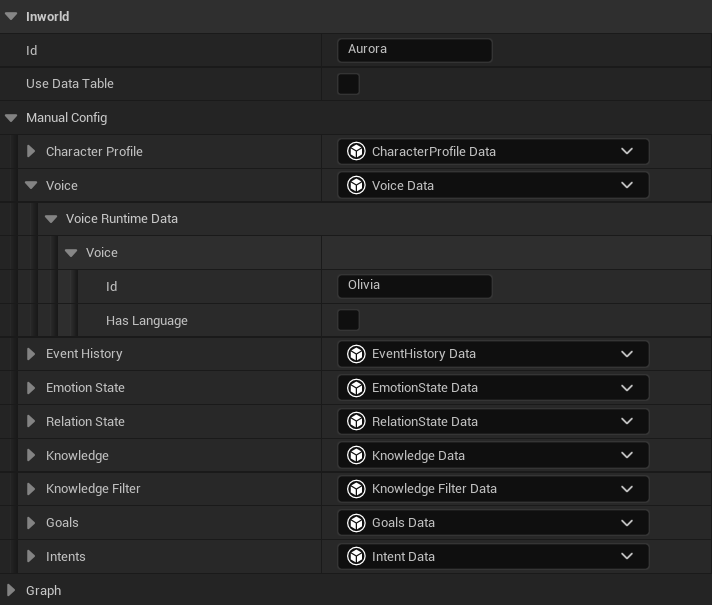
Task: Enable the Use Data Table checkbox
Action: pos(348,84)
